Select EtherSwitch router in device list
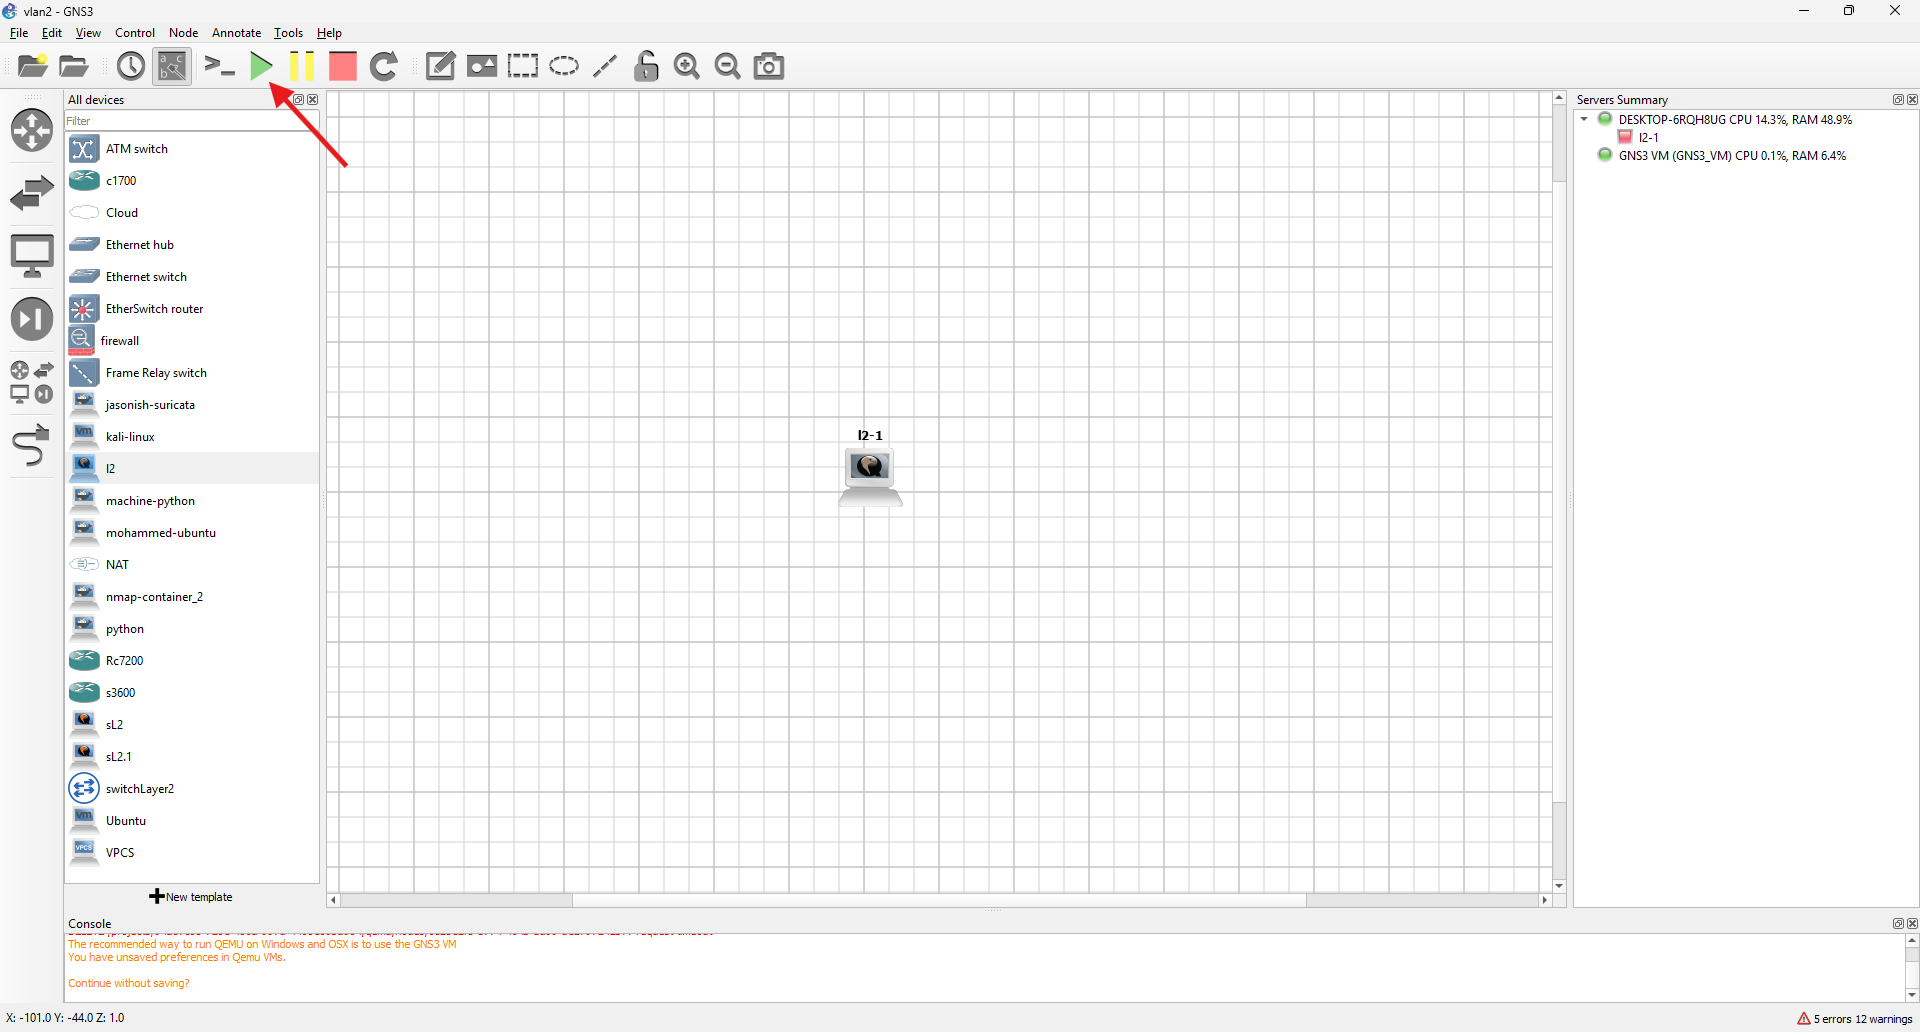 (x=192, y=309)
